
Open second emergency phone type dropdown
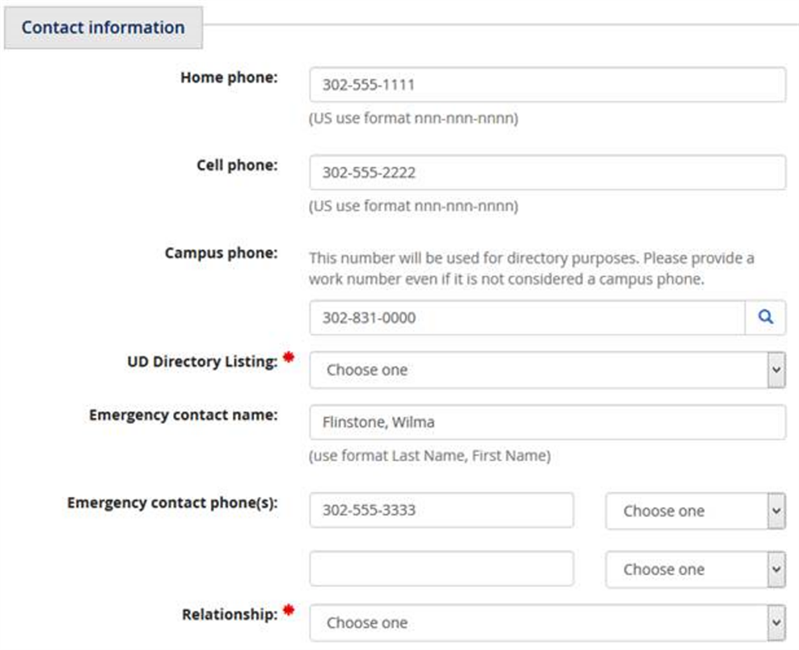[696, 569]
